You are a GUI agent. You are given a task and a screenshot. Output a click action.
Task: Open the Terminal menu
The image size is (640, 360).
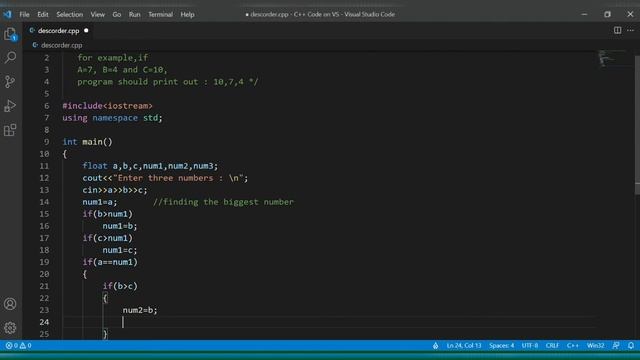coord(160,14)
